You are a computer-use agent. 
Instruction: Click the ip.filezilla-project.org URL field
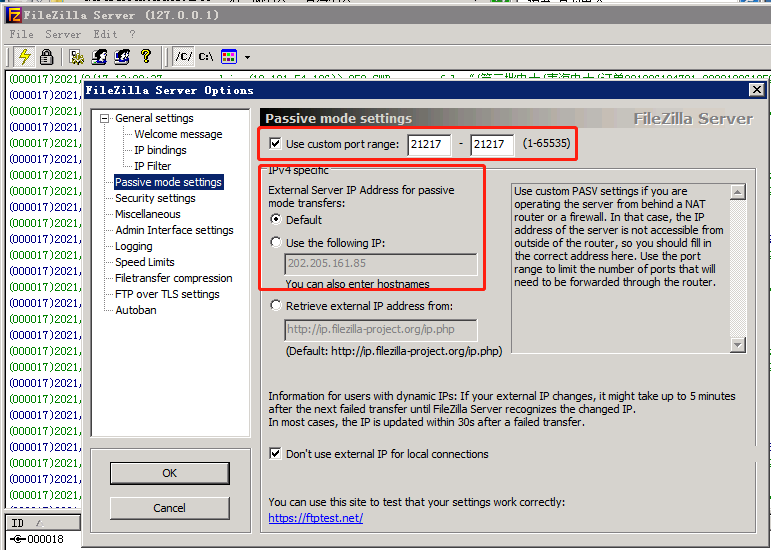coord(381,330)
